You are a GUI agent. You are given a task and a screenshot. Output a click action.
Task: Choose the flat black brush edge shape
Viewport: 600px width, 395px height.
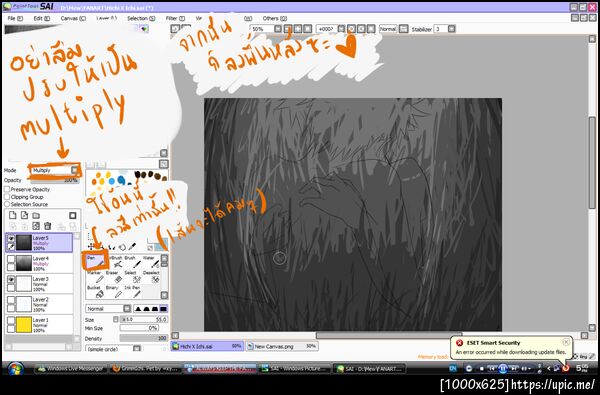point(163,308)
